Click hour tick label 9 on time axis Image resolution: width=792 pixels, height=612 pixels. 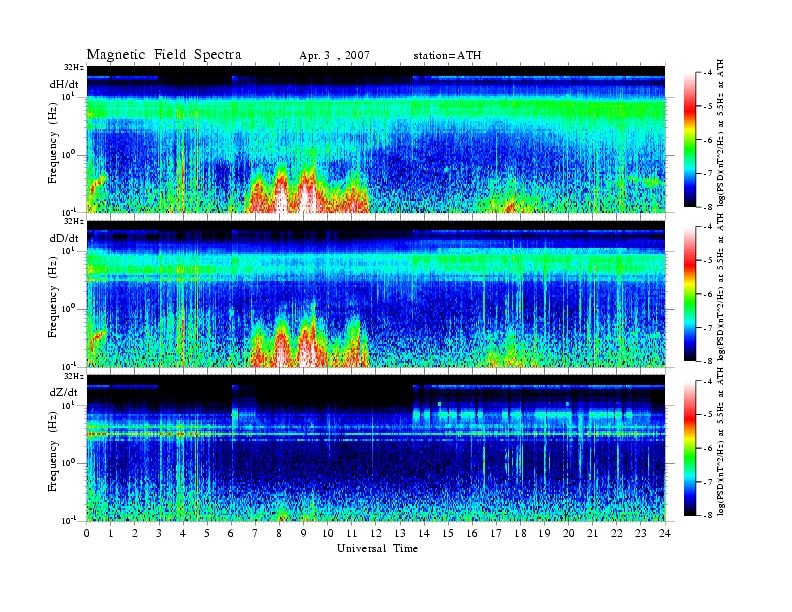(x=304, y=533)
